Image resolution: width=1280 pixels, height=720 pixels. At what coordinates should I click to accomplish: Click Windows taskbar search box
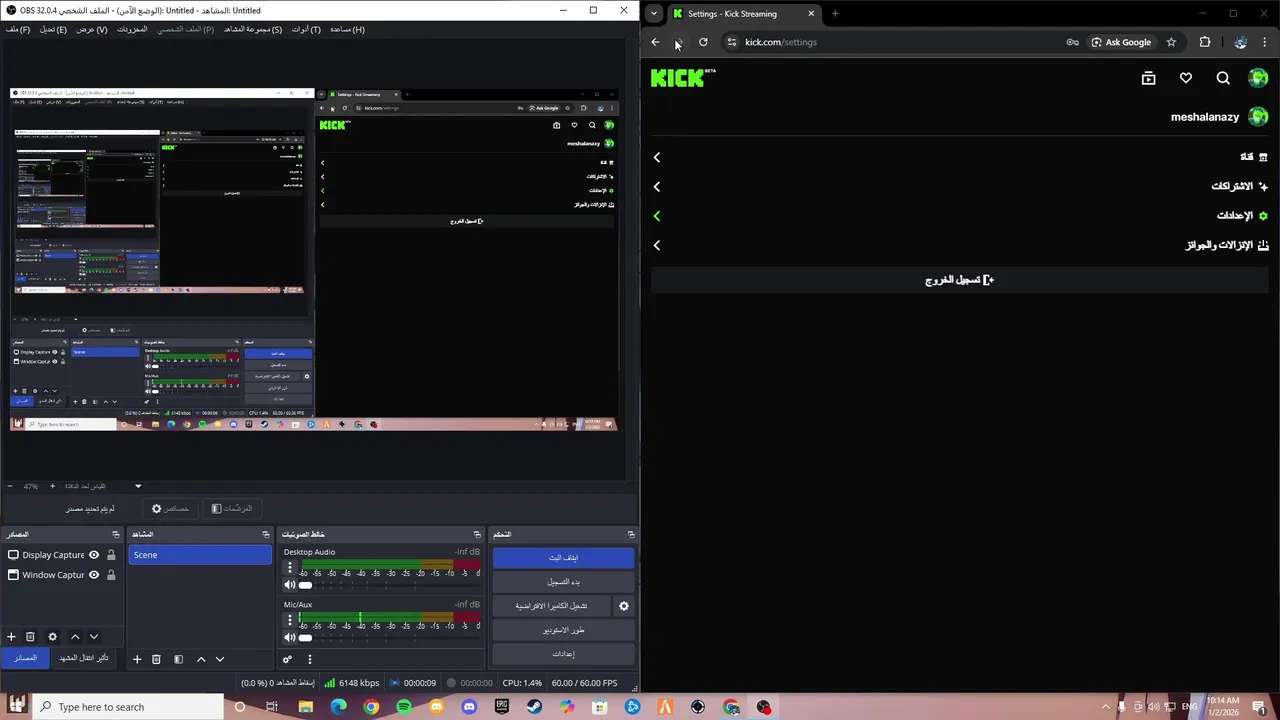point(129,707)
